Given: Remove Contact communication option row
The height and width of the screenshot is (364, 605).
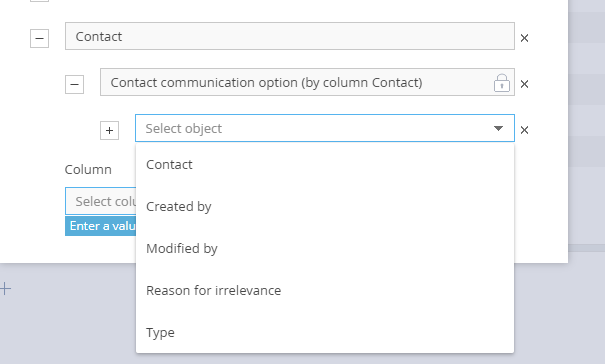Looking at the screenshot, I should [x=524, y=84].
